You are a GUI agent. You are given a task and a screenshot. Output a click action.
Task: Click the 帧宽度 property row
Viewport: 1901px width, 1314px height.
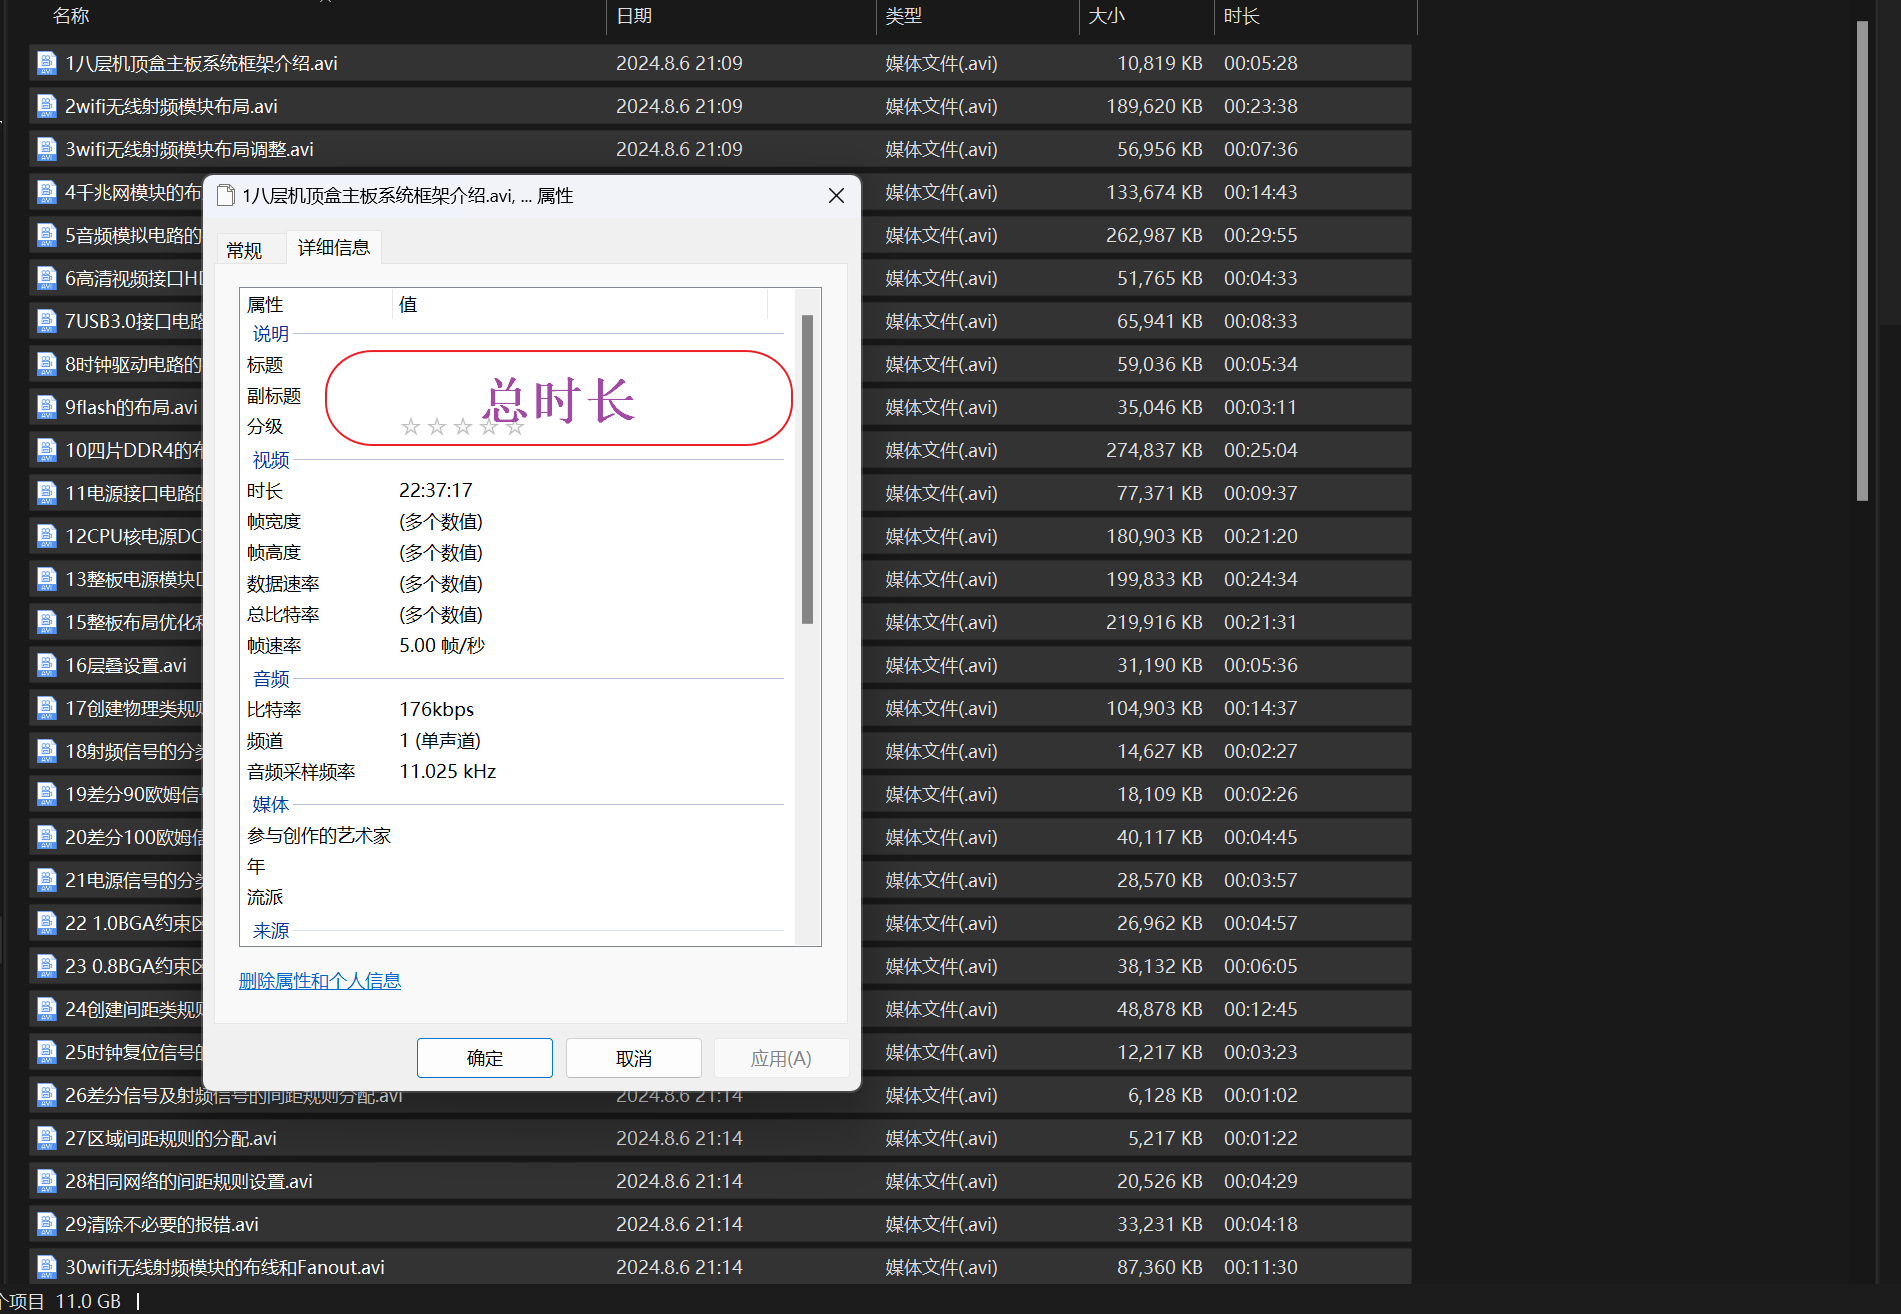(514, 521)
